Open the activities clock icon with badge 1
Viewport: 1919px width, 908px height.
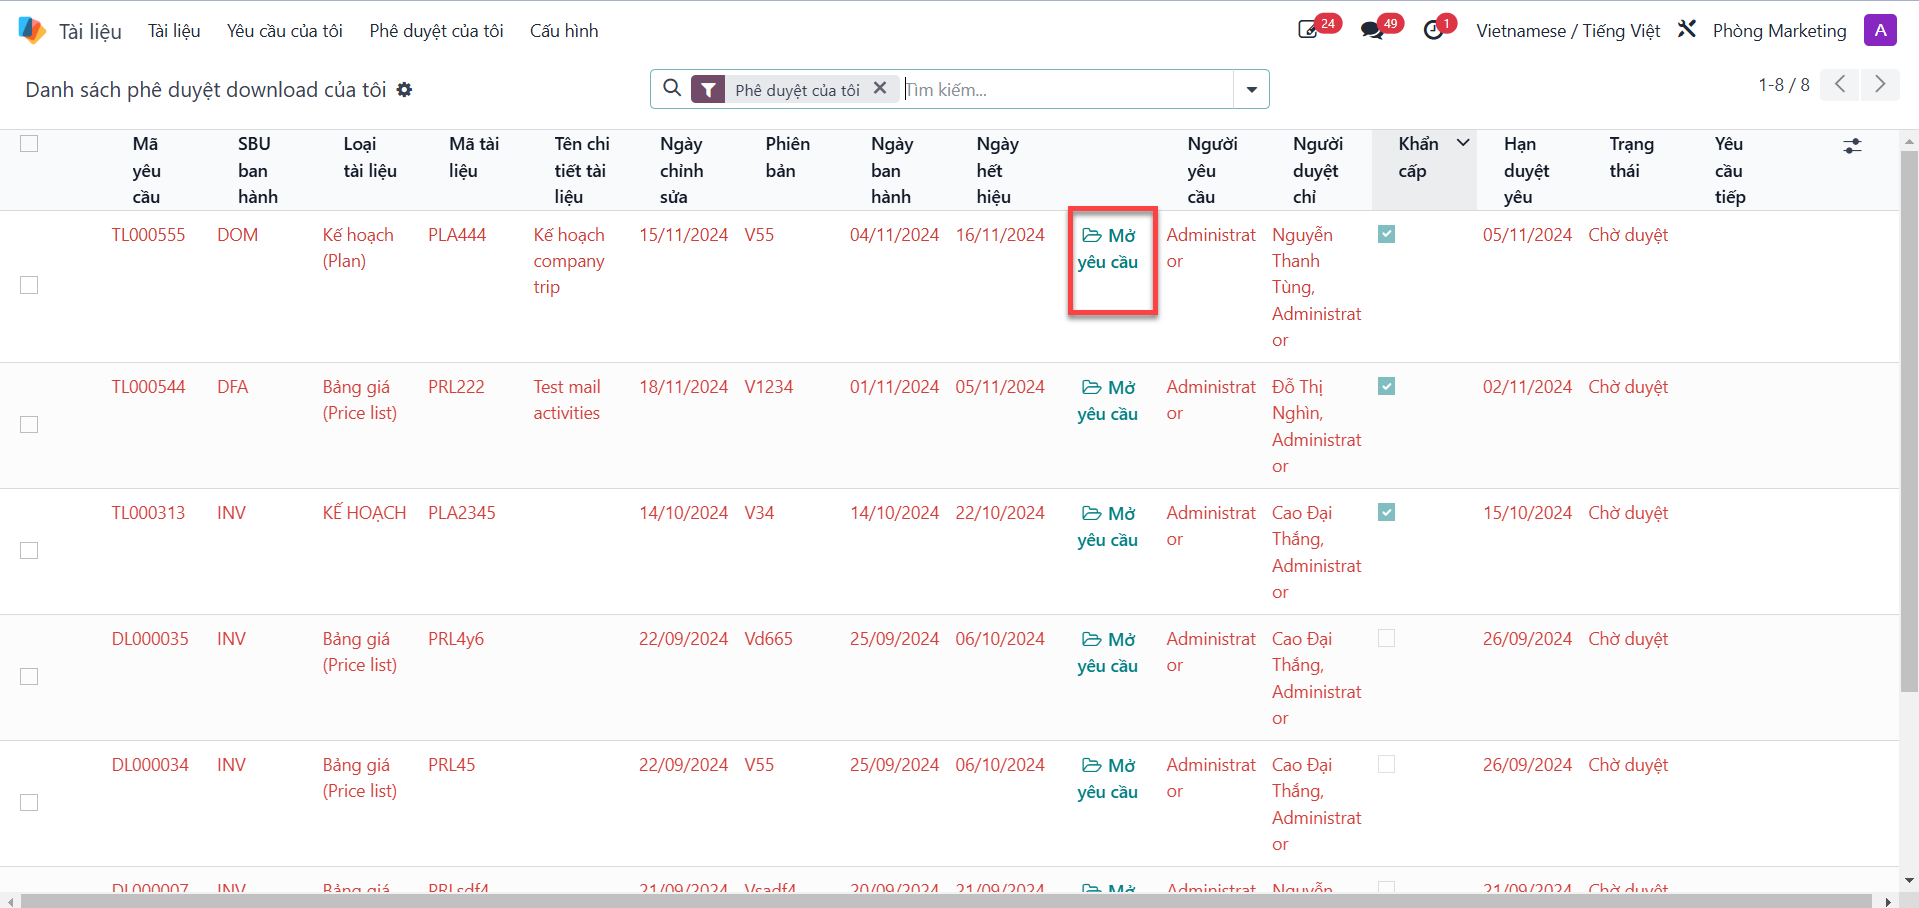[1434, 30]
